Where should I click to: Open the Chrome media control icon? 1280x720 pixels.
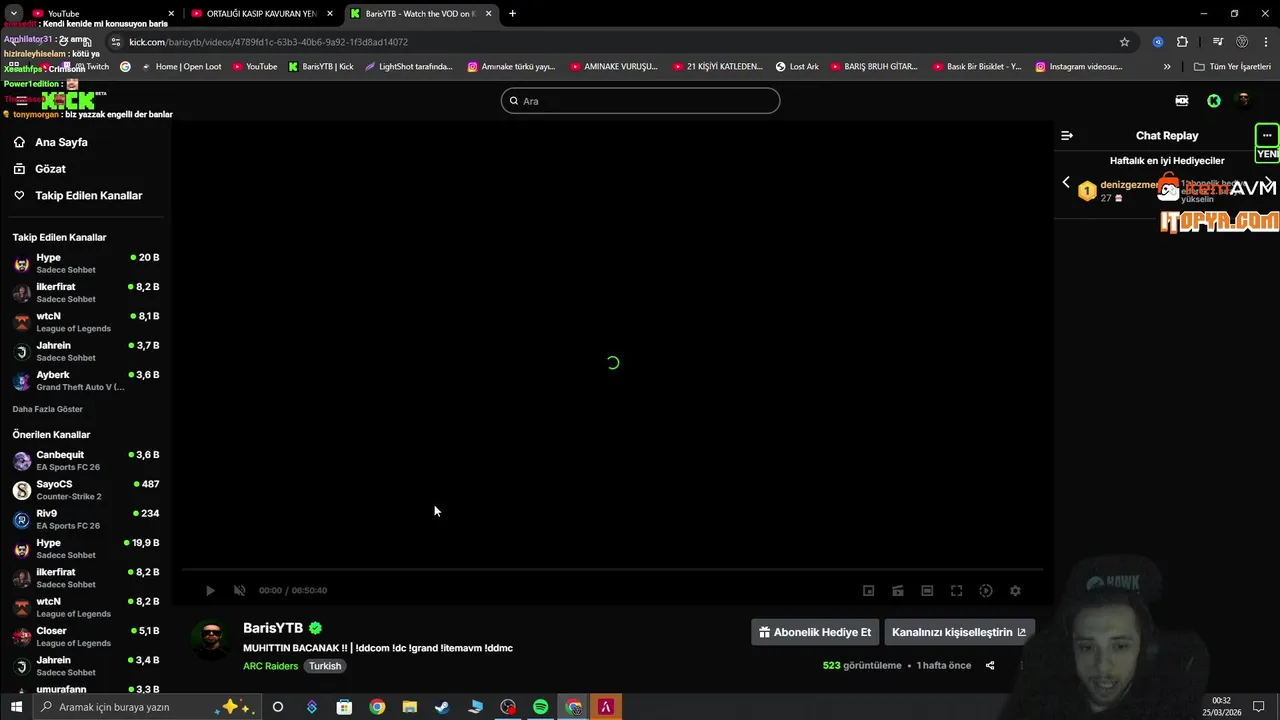pos(1217,42)
